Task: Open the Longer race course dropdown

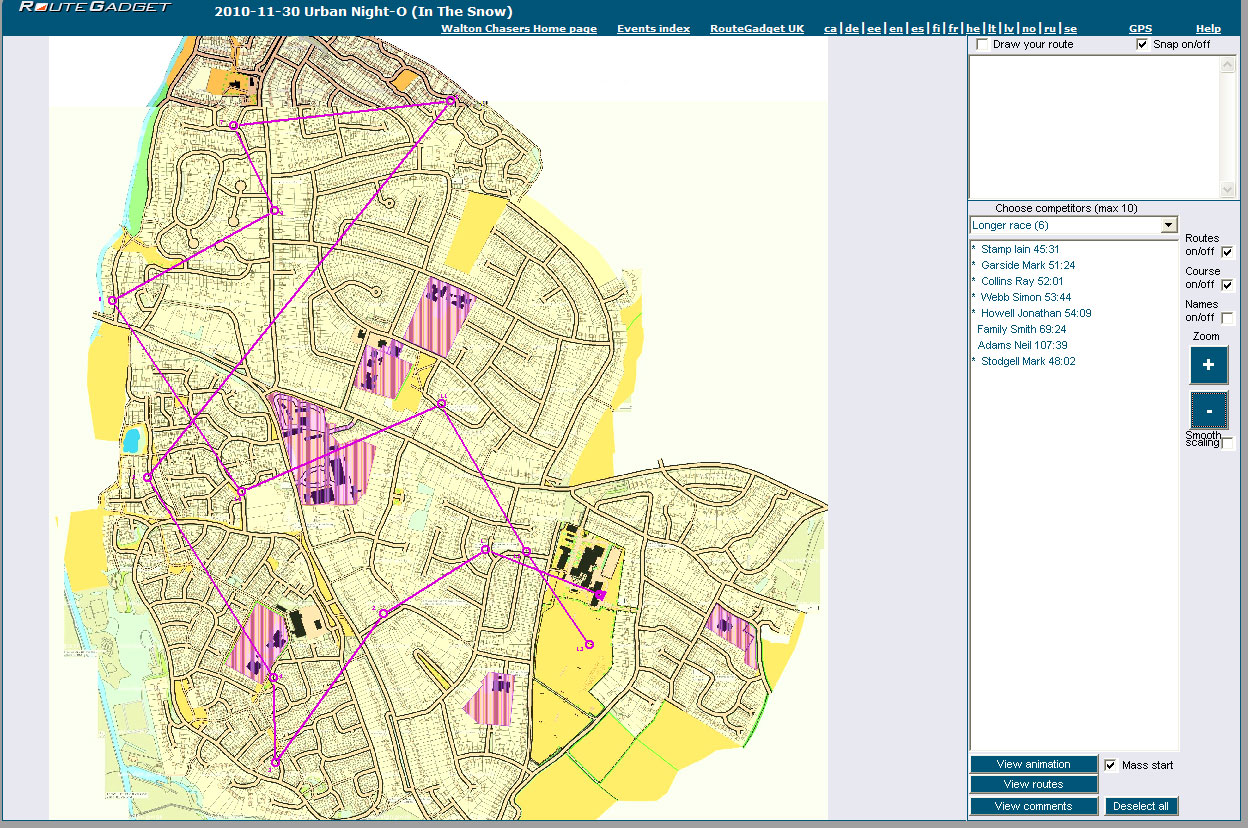Action: [x=1168, y=226]
